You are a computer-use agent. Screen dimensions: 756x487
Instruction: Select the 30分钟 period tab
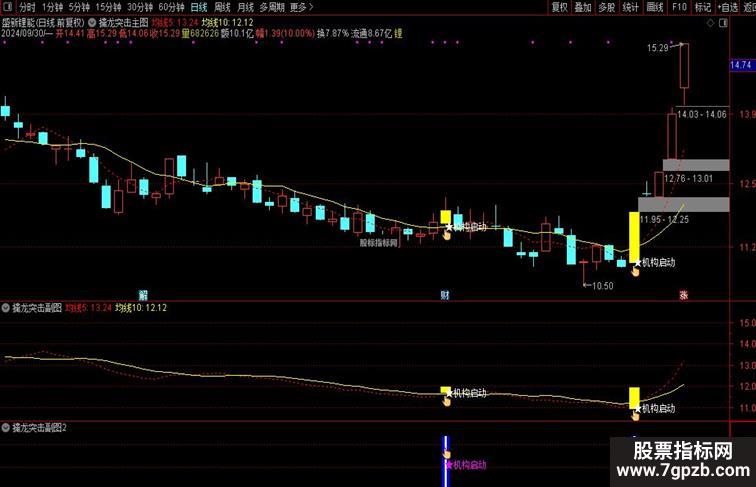(x=140, y=7)
